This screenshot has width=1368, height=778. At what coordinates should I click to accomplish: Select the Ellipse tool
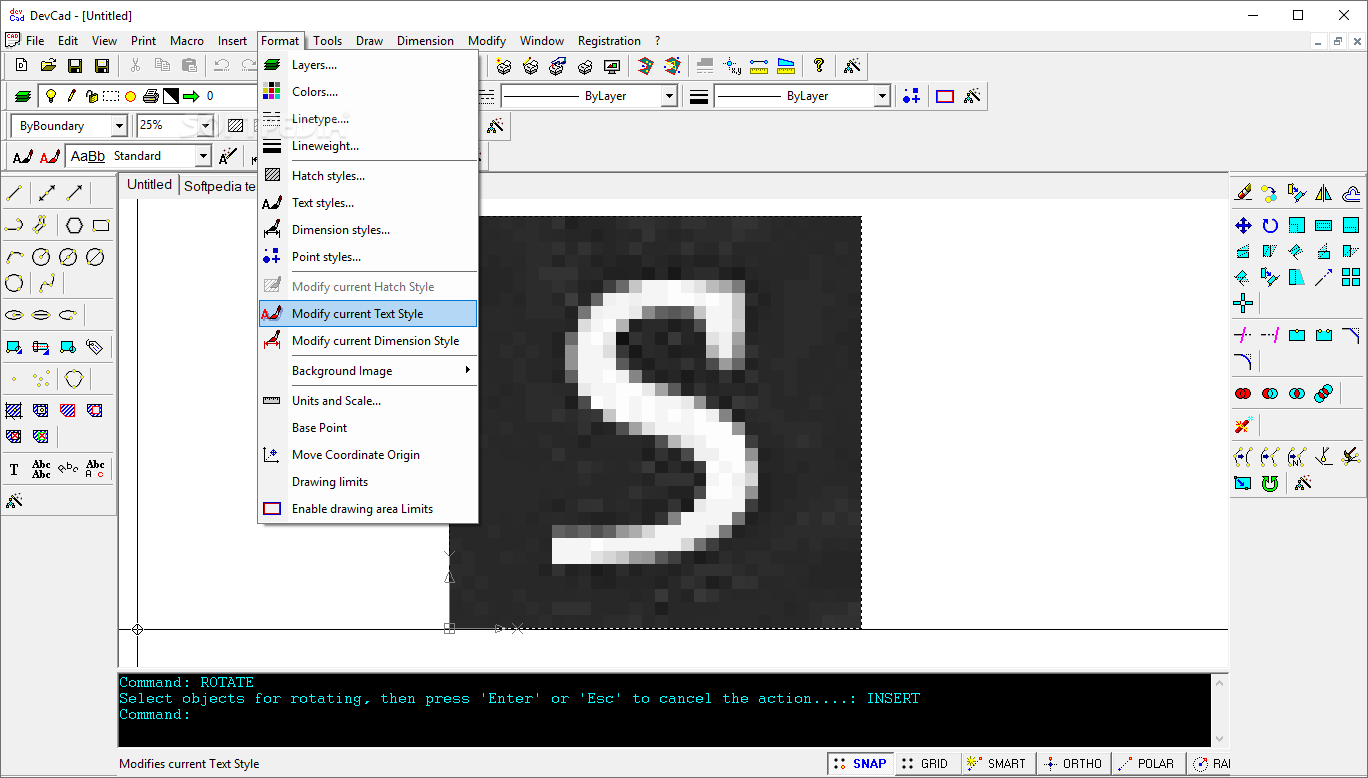pyautogui.click(x=14, y=314)
